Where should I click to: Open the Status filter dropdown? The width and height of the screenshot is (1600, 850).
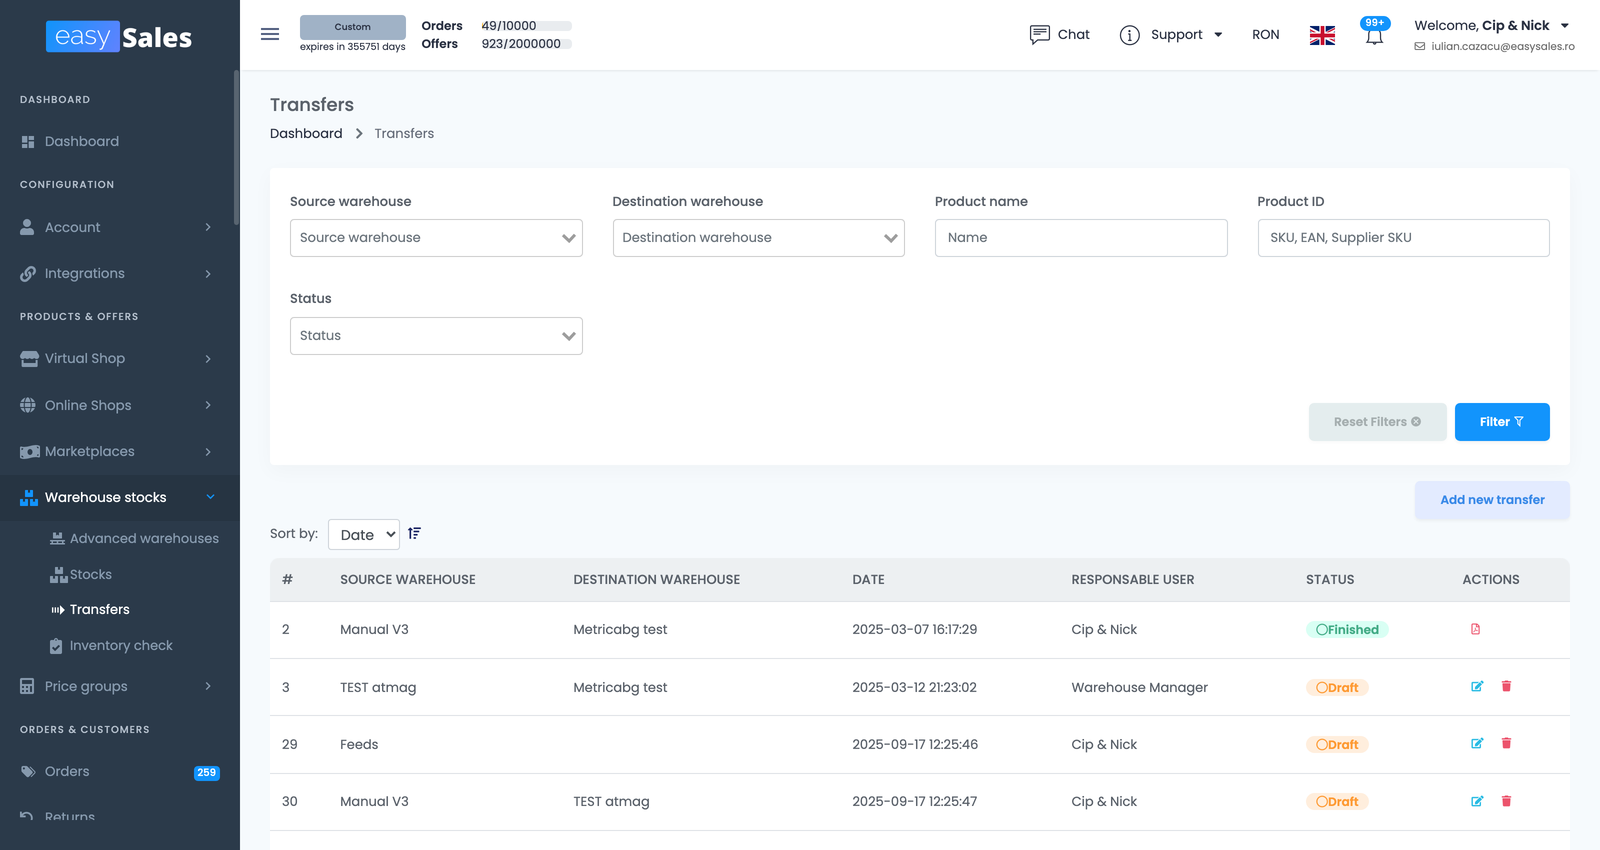click(436, 336)
